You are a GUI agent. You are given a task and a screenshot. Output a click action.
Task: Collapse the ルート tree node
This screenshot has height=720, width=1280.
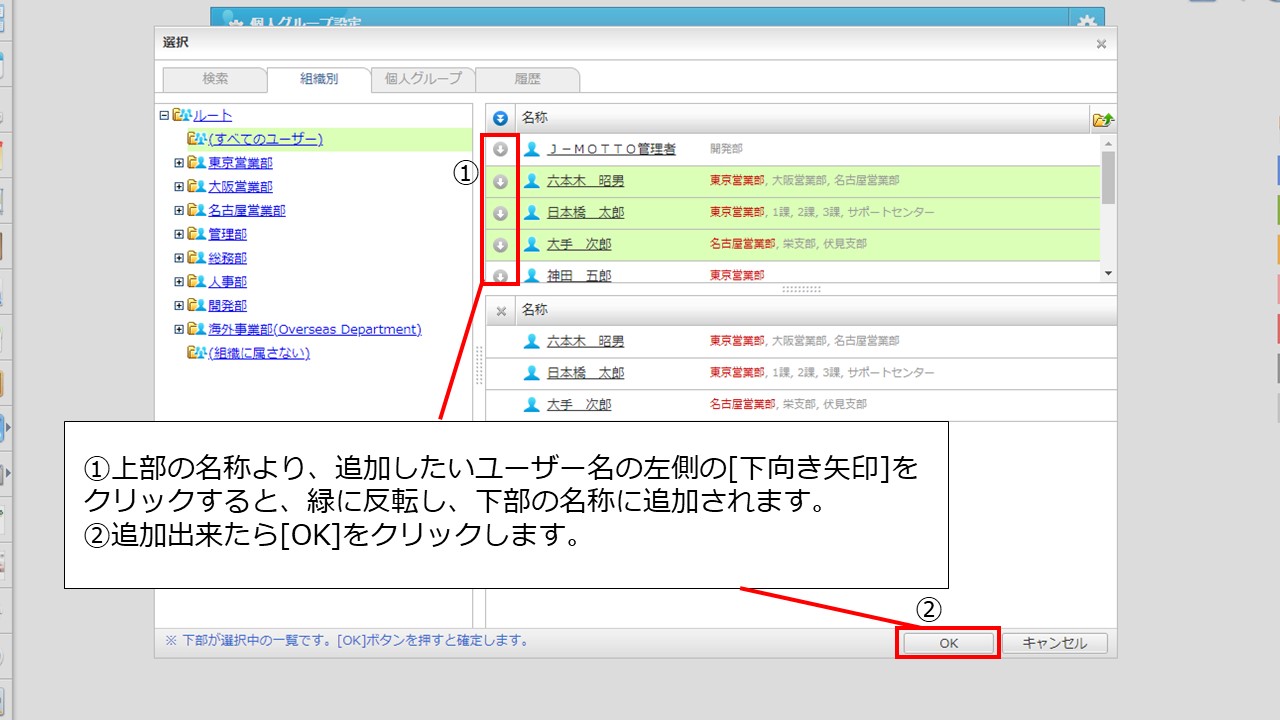164,115
